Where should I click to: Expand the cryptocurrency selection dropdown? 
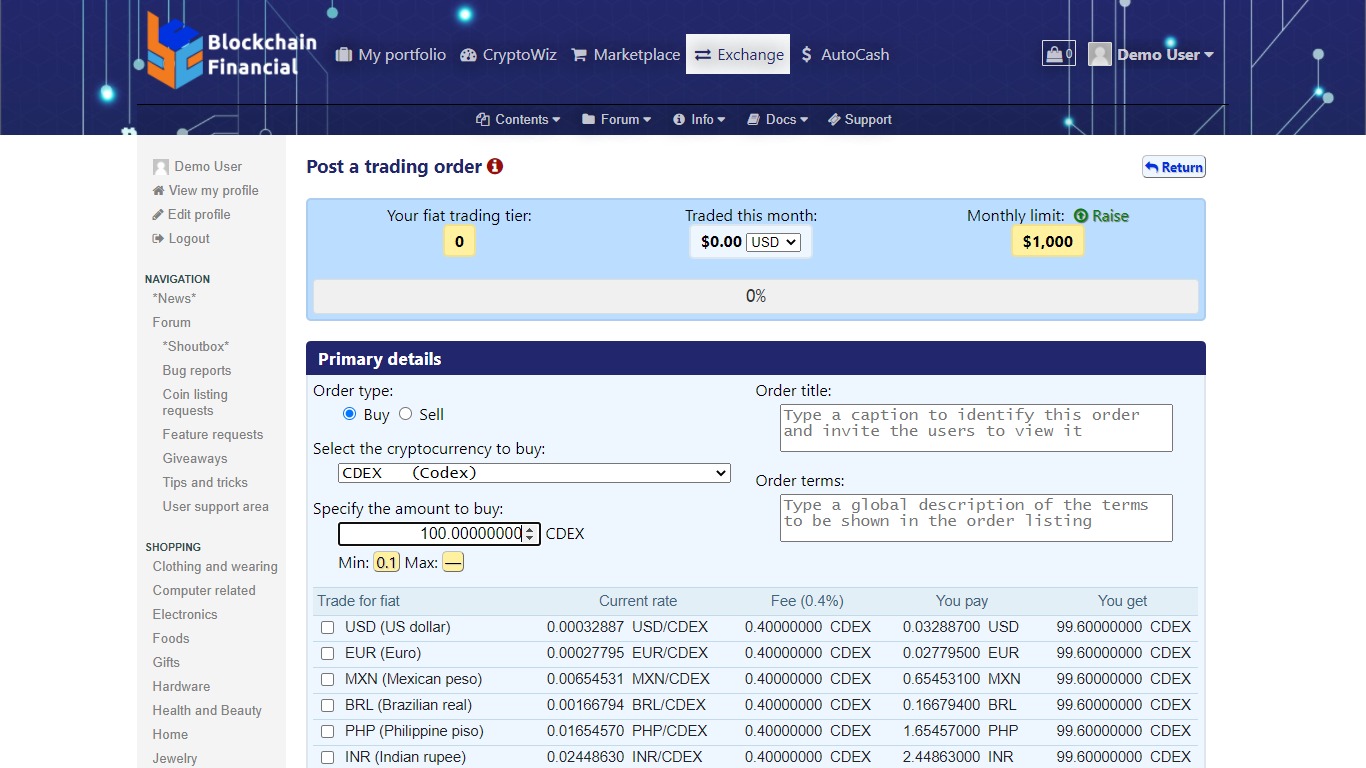pos(534,473)
